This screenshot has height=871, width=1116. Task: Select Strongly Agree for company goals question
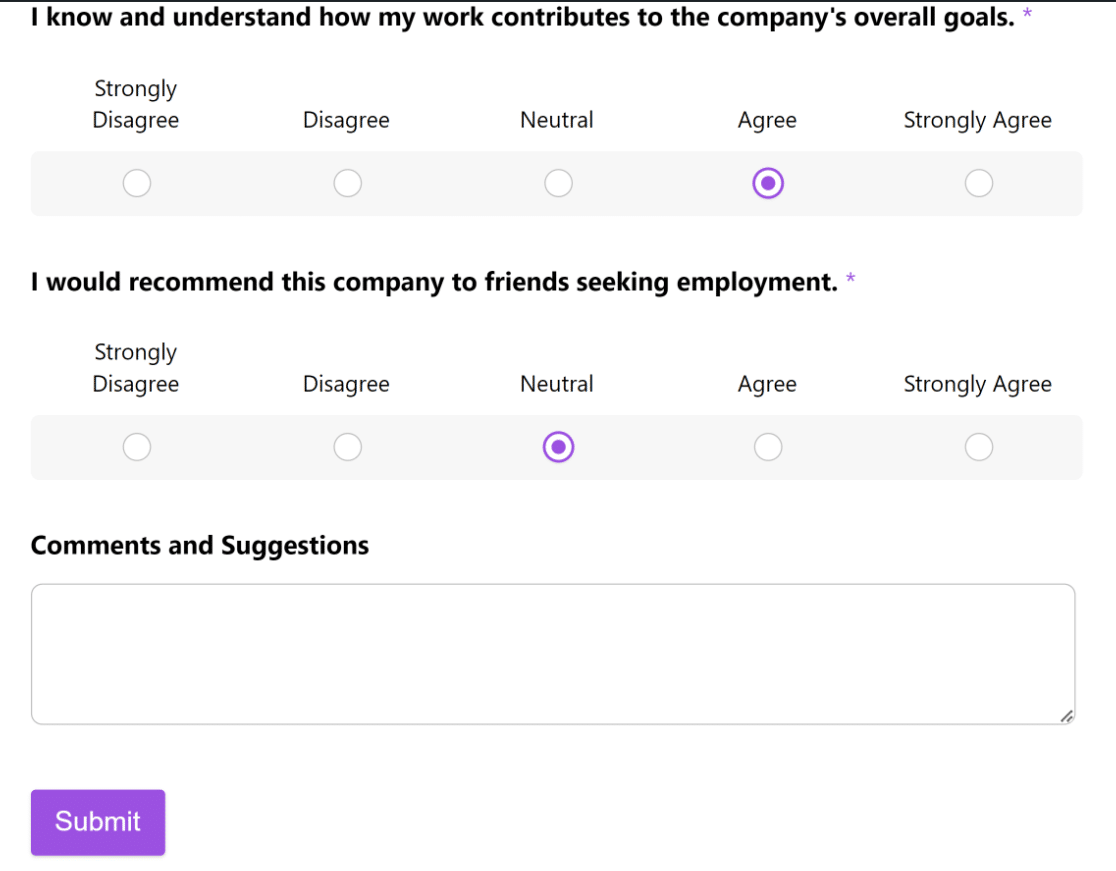979,184
